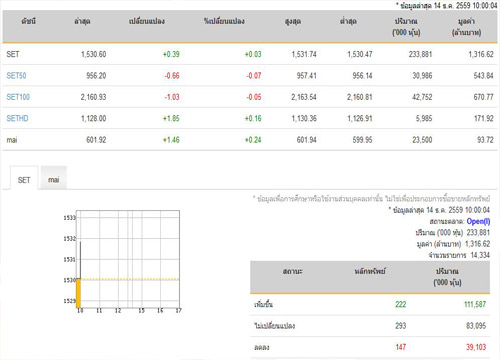Click the declining volume 39,103
The width and height of the screenshot is (500, 360).
point(476,347)
